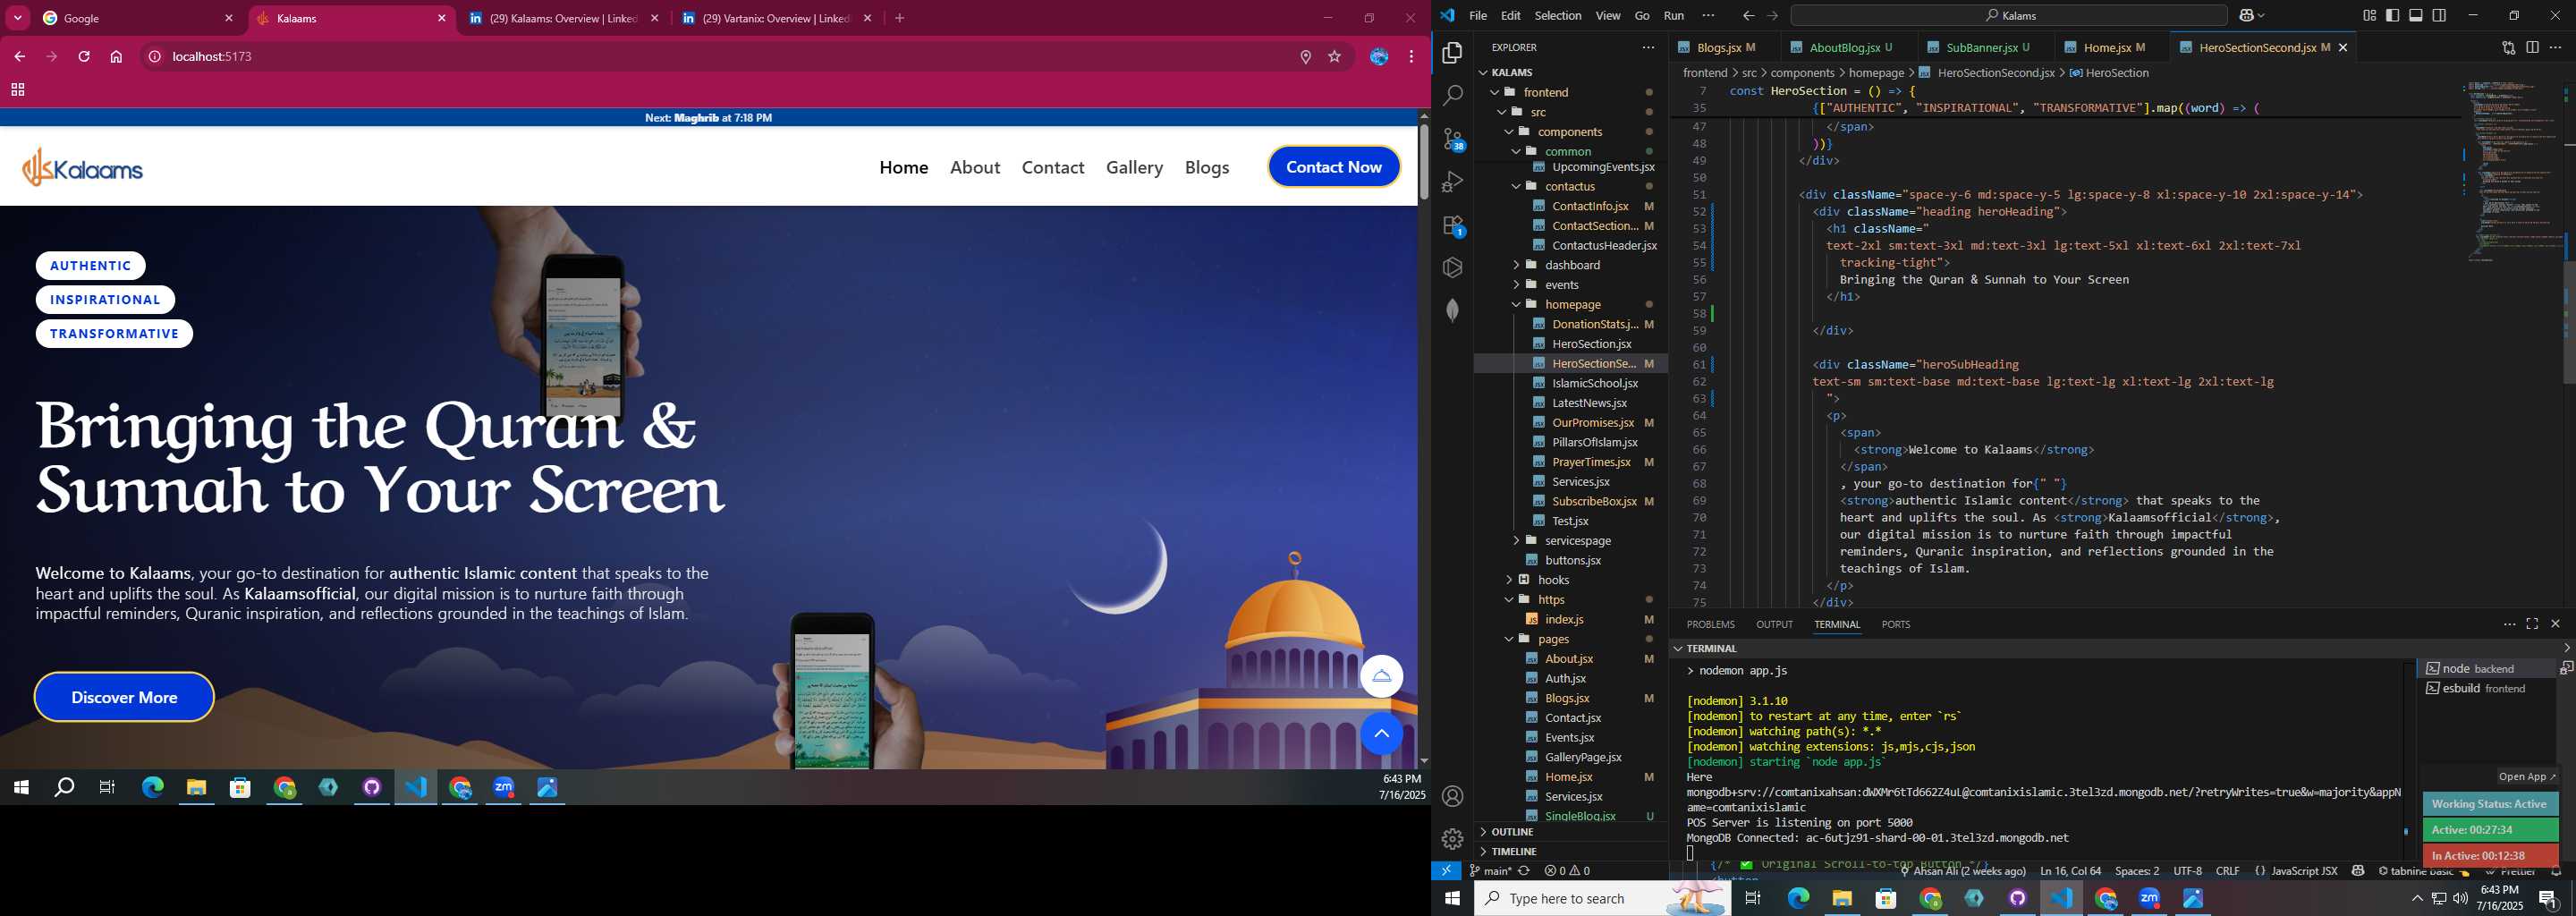This screenshot has height=916, width=2576.
Task: Select the esbuild frontend terminal
Action: (2486, 688)
